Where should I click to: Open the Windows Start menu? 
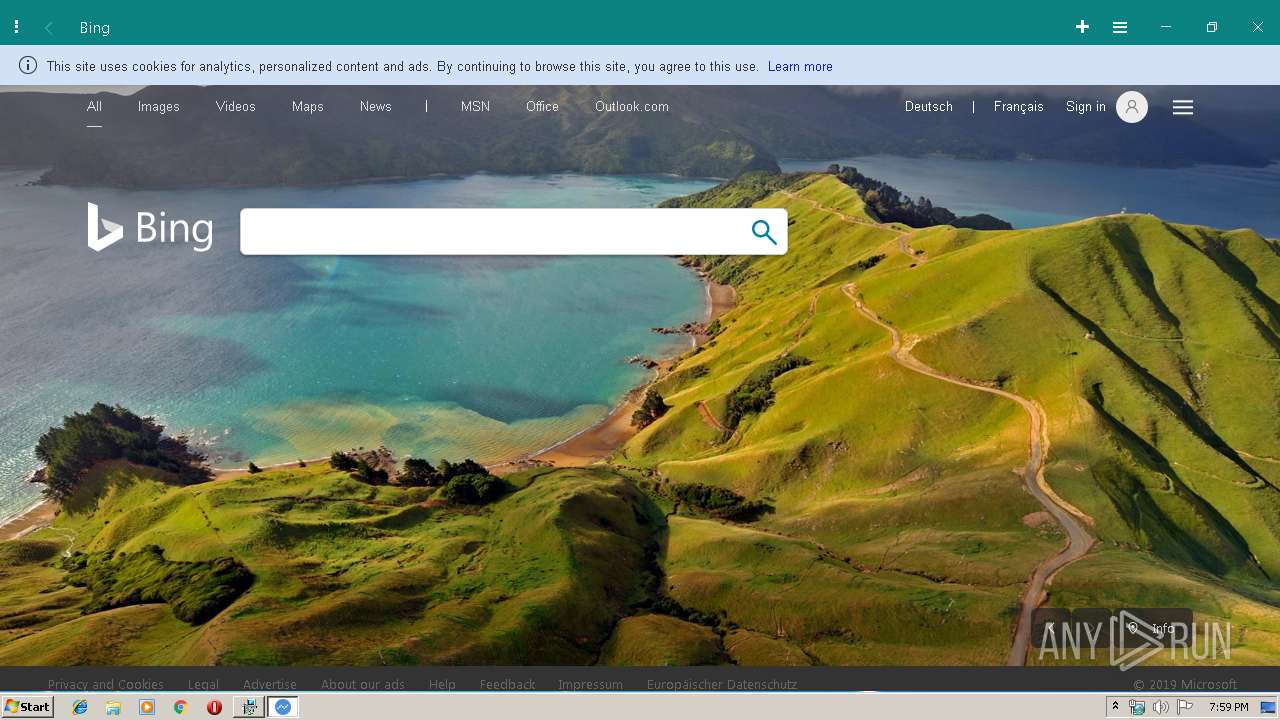point(27,707)
